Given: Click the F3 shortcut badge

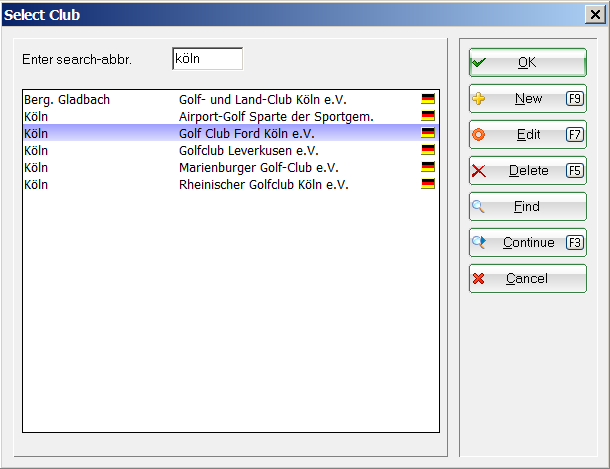Looking at the screenshot, I should coord(575,243).
